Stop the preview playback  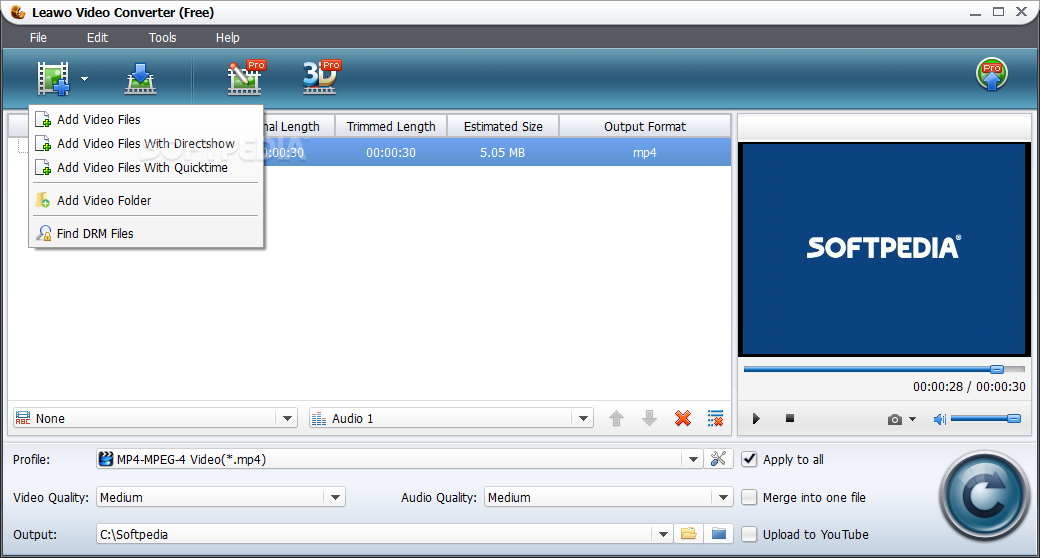pyautogui.click(x=789, y=418)
